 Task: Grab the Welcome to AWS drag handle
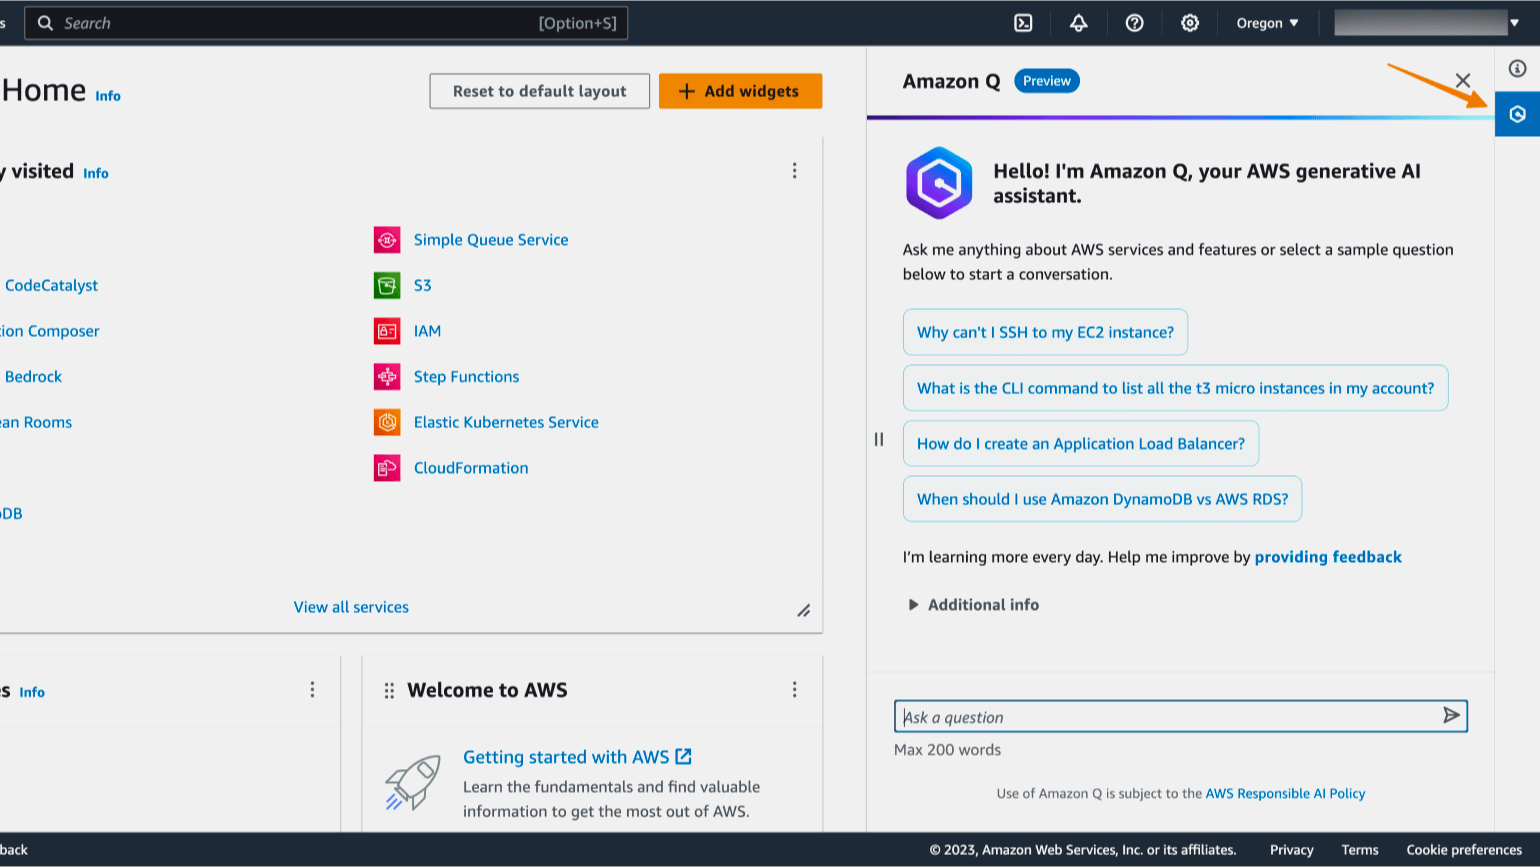[389, 691]
